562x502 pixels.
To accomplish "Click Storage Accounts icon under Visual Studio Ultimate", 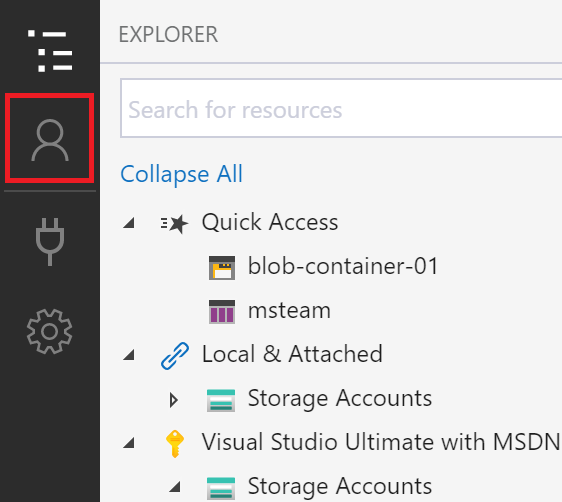I will click(221, 488).
